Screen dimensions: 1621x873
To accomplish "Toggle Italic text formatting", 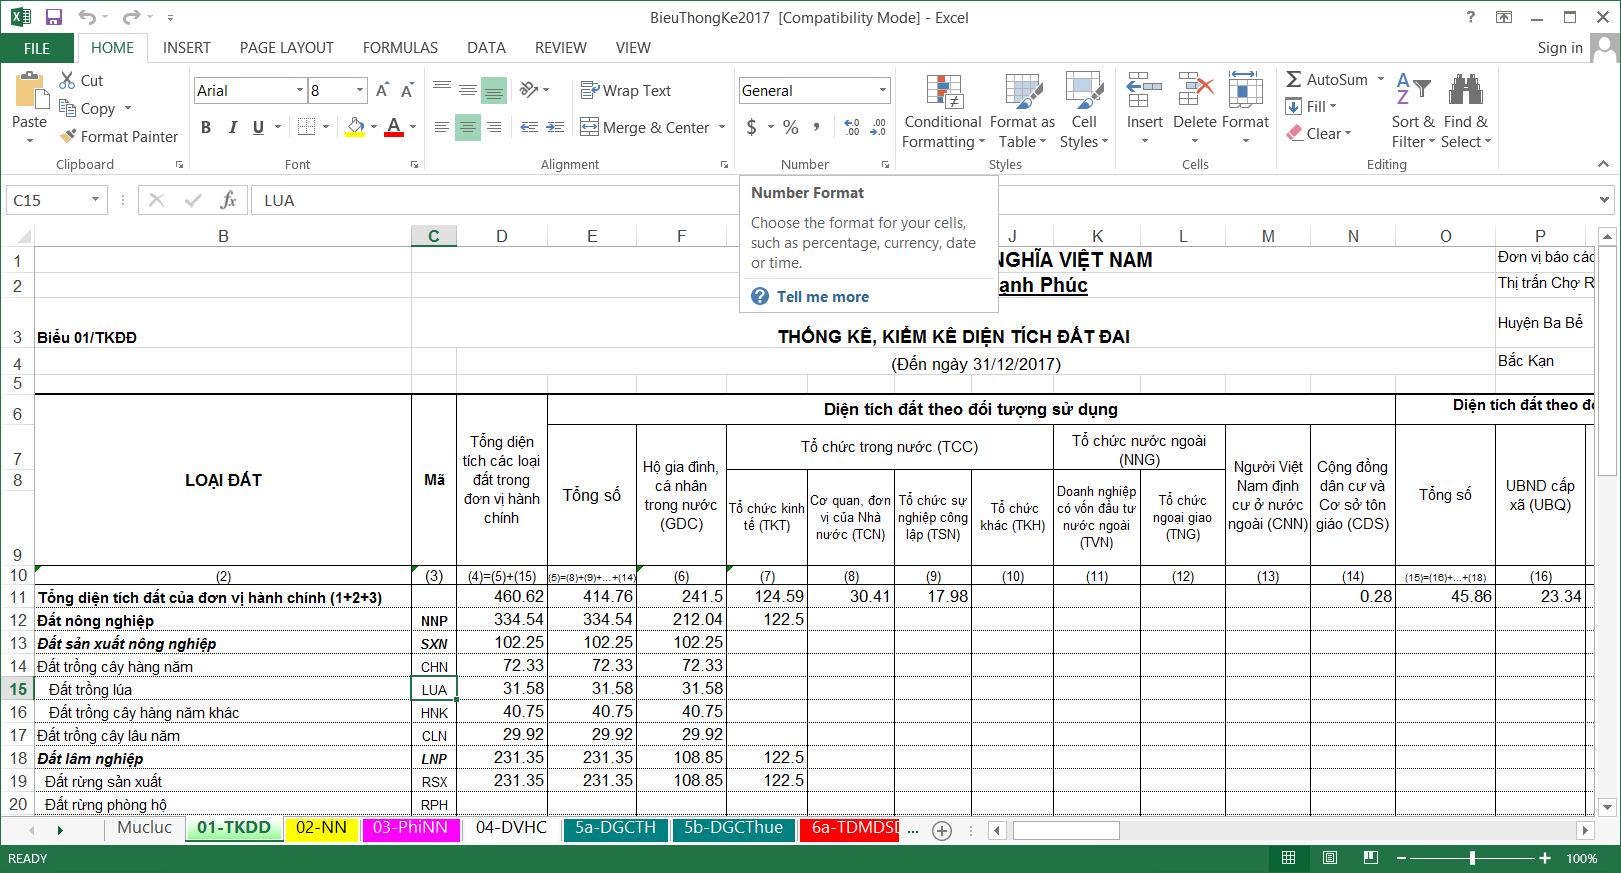I will 232,127.
